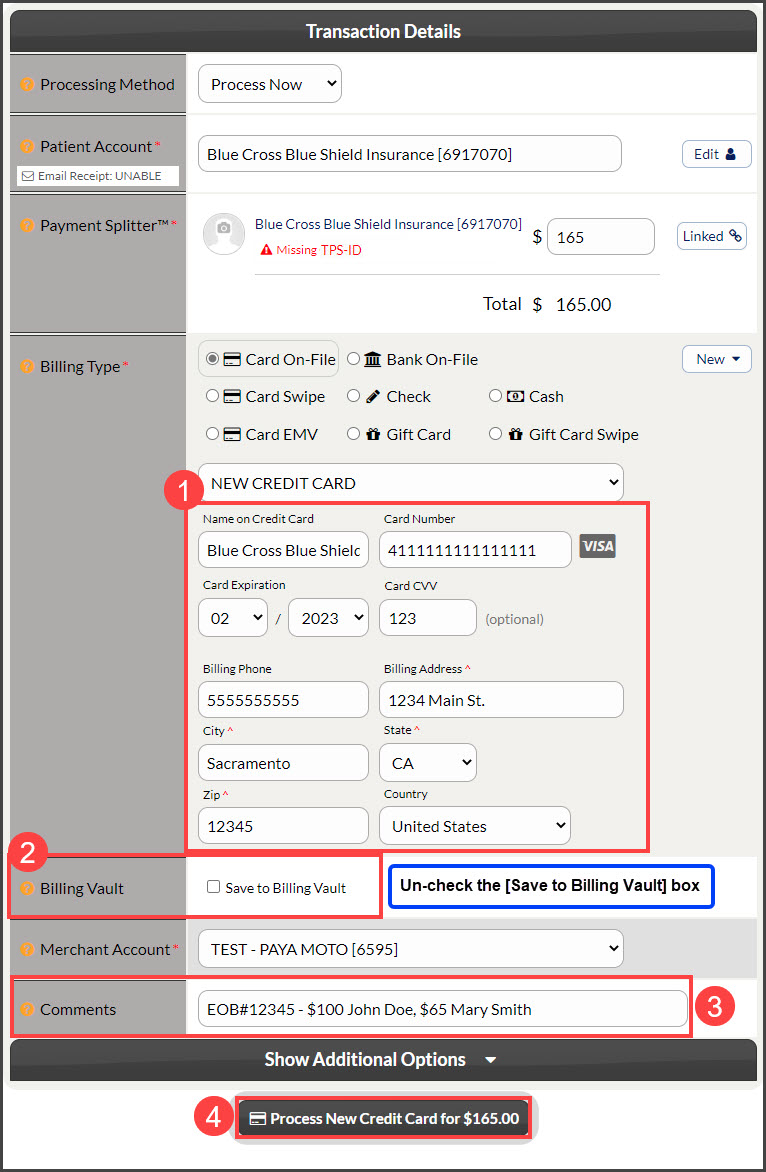
Task: Open the Processing Method dropdown
Action: 270,84
